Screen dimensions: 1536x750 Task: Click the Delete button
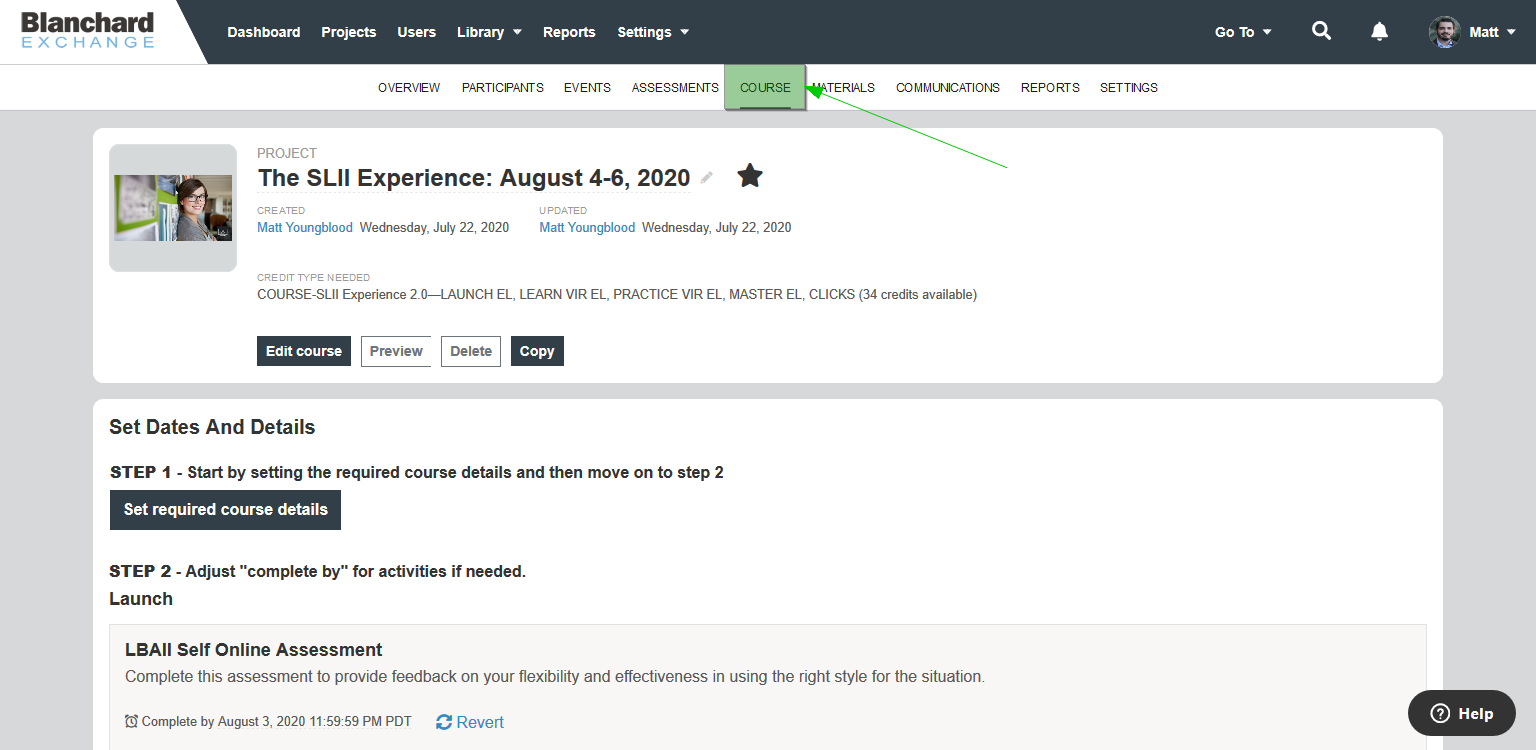(471, 351)
